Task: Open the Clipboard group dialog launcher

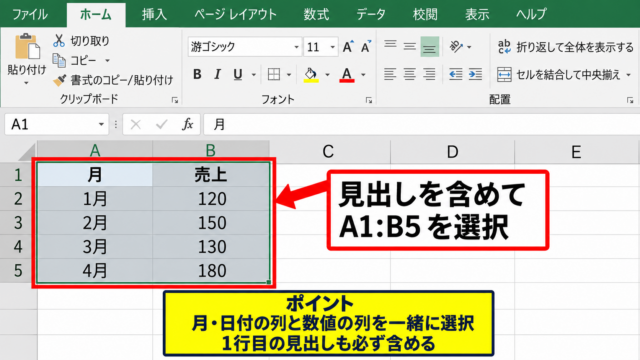Action: pos(175,100)
